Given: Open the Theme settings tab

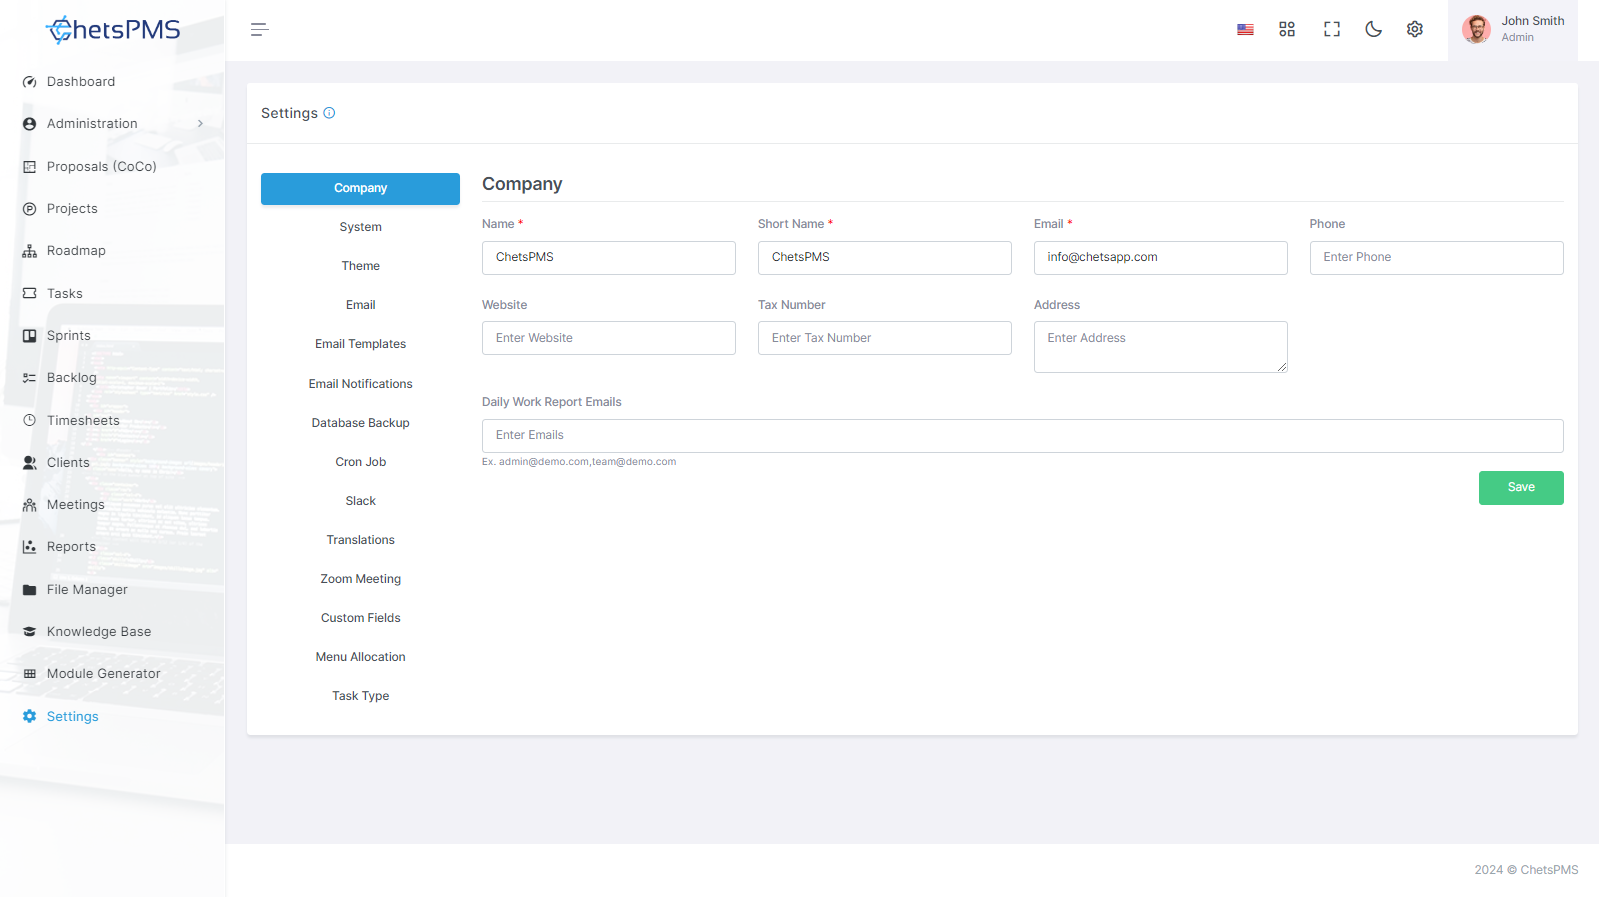Looking at the screenshot, I should 360,267.
